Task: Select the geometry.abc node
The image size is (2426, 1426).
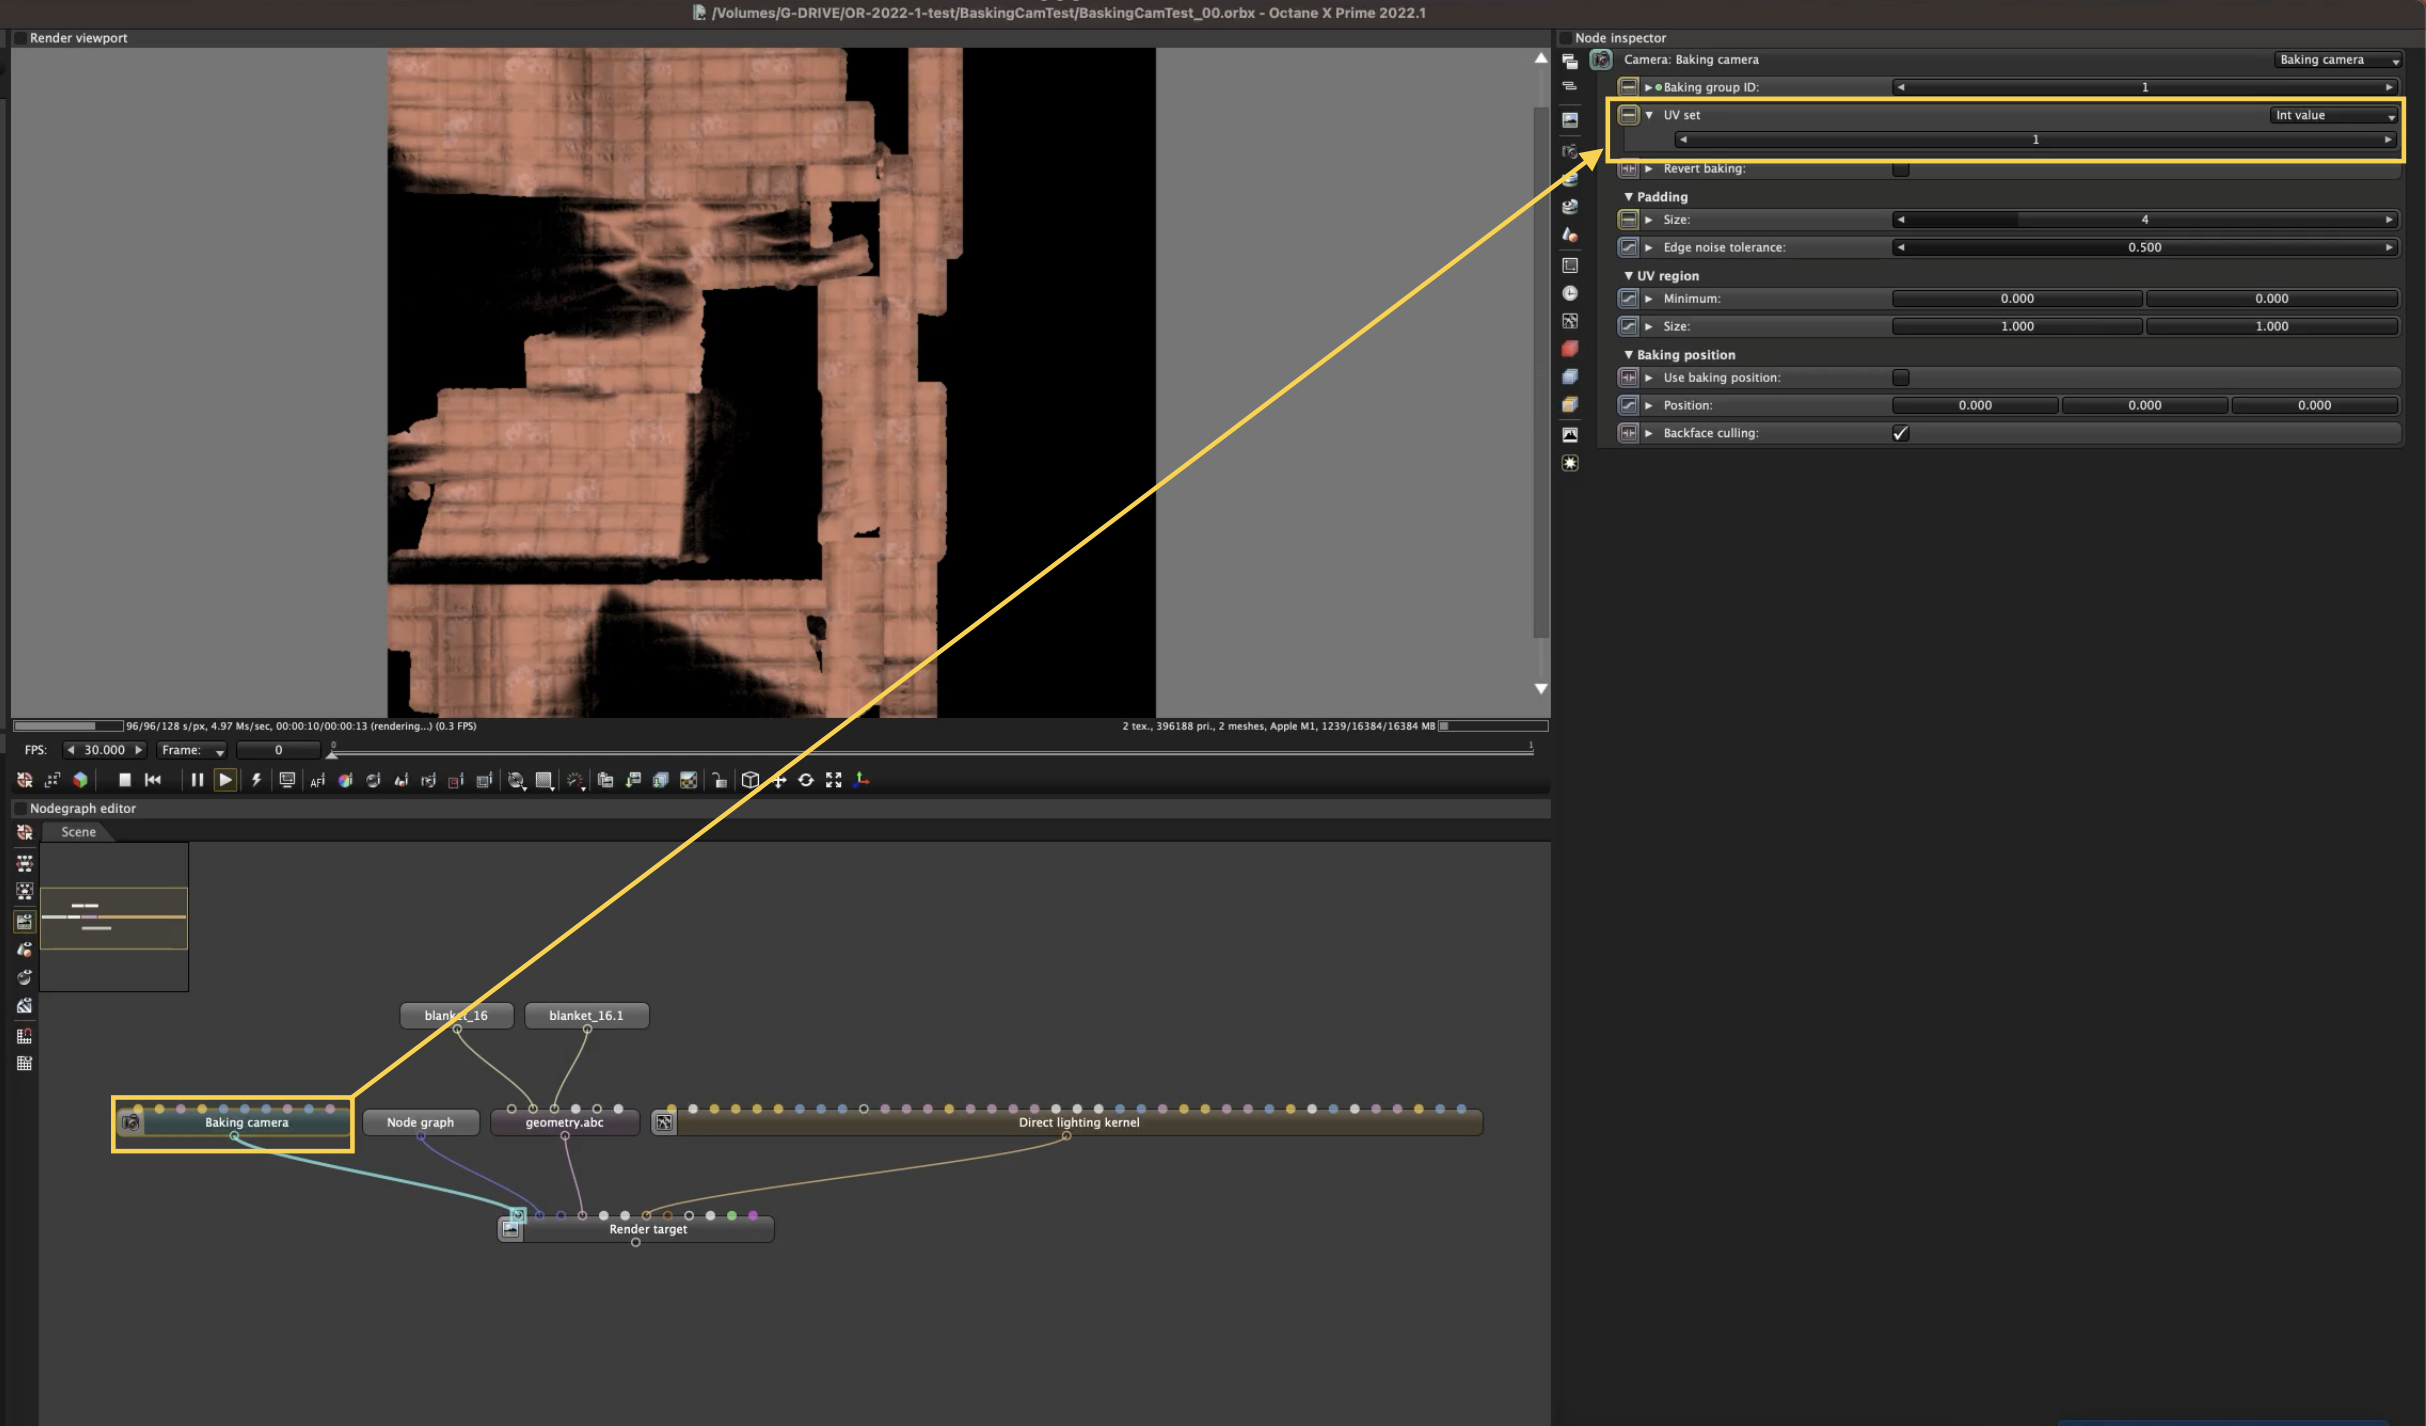Action: [564, 1123]
